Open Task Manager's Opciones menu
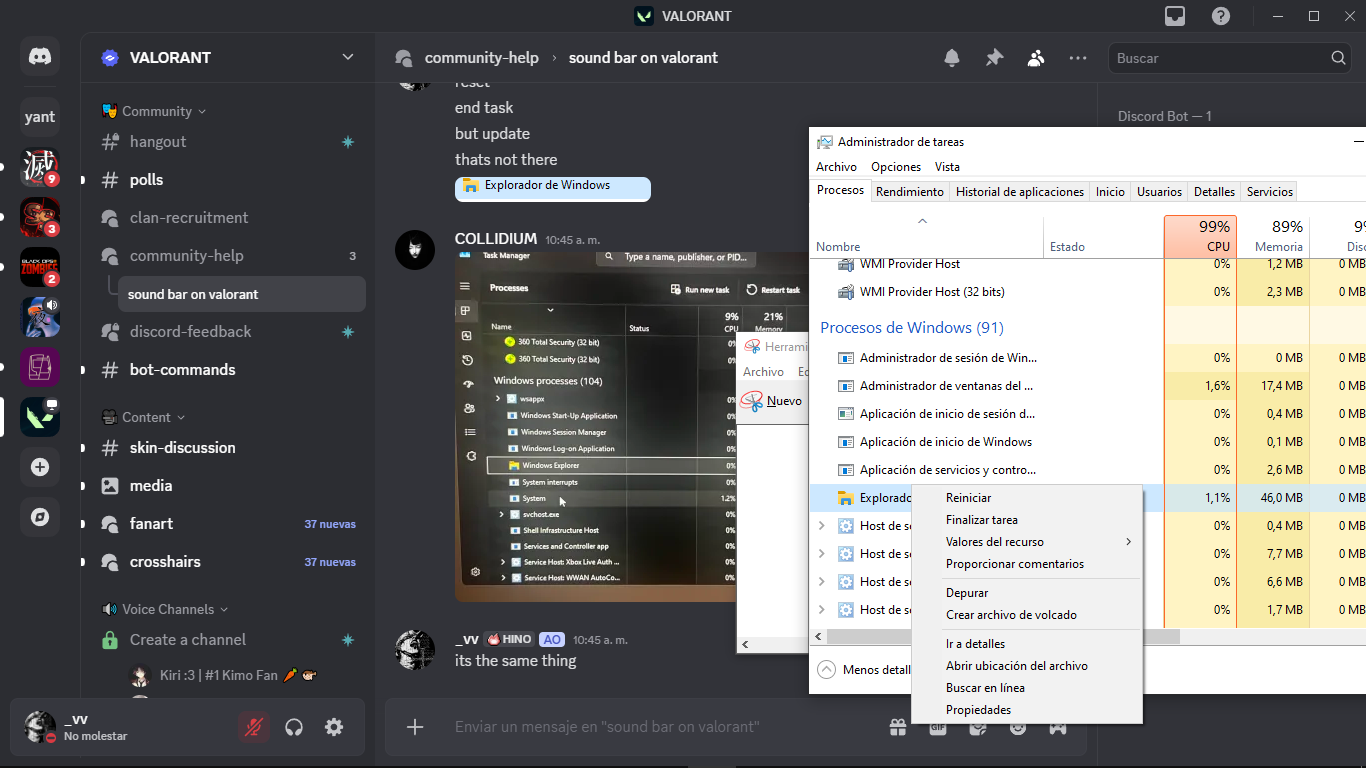 point(896,167)
